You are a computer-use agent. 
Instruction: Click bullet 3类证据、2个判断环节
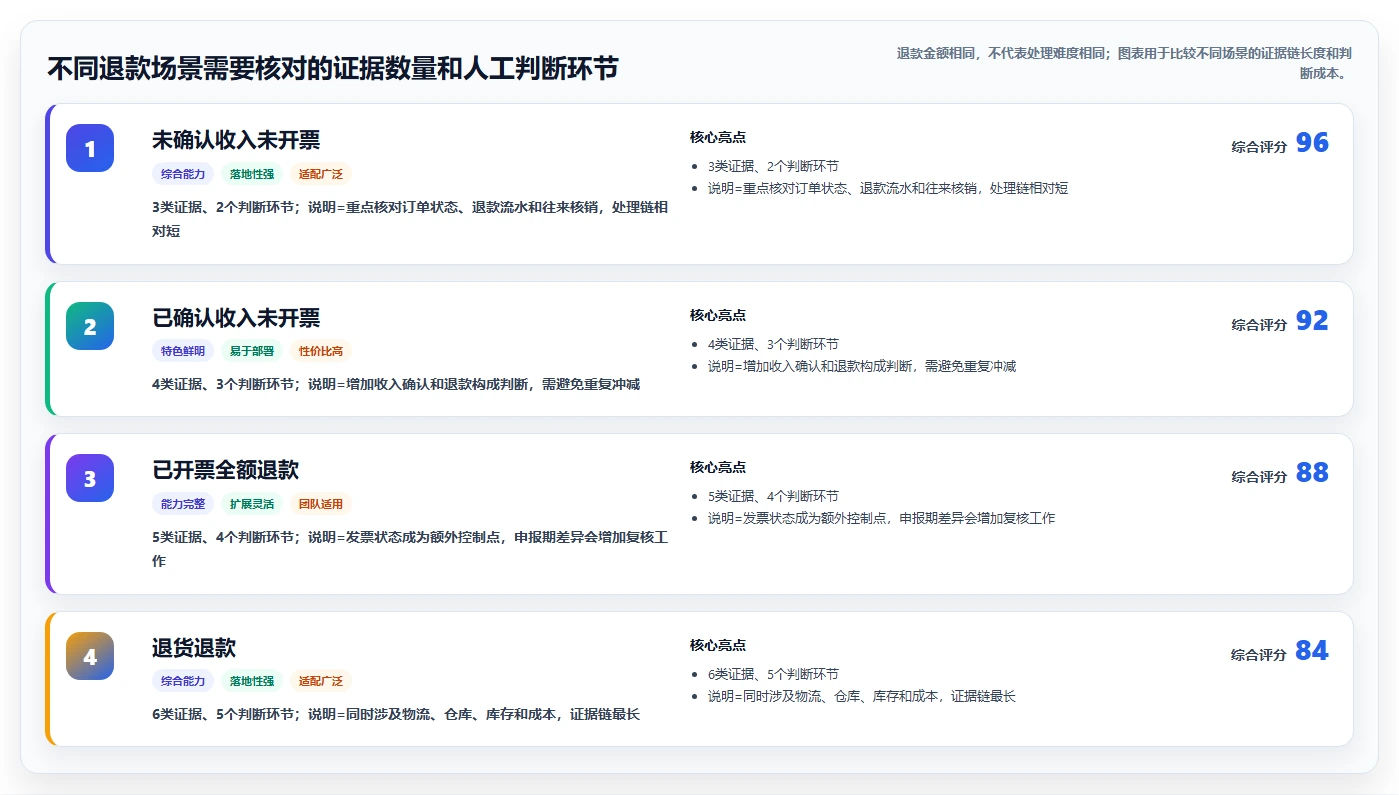click(773, 166)
